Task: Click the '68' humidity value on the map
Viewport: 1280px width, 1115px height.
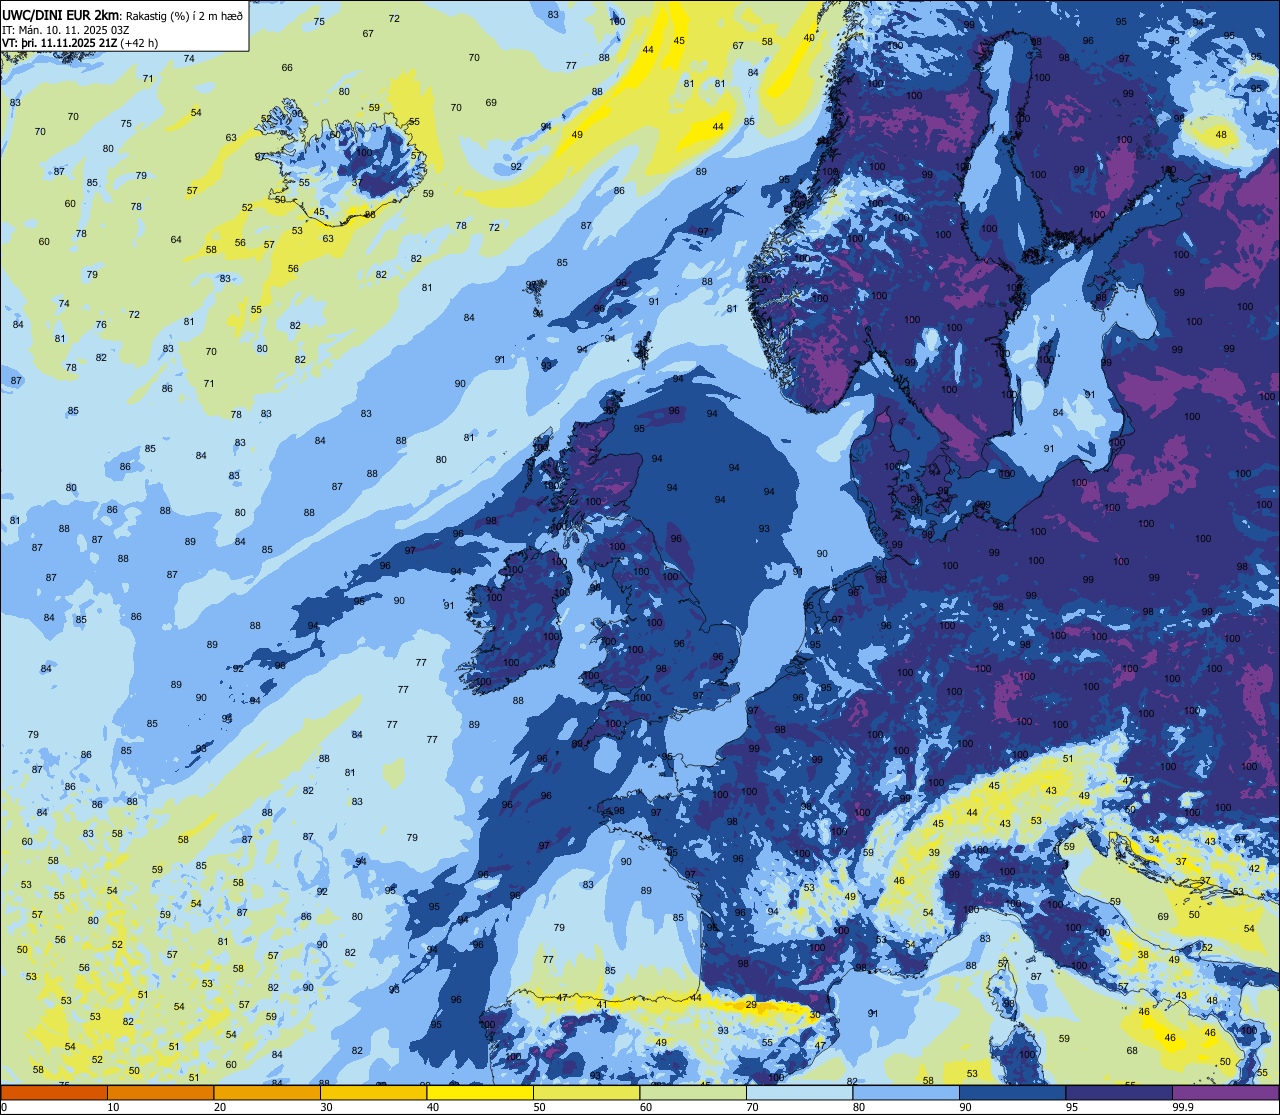Action: pyautogui.click(x=1132, y=1050)
